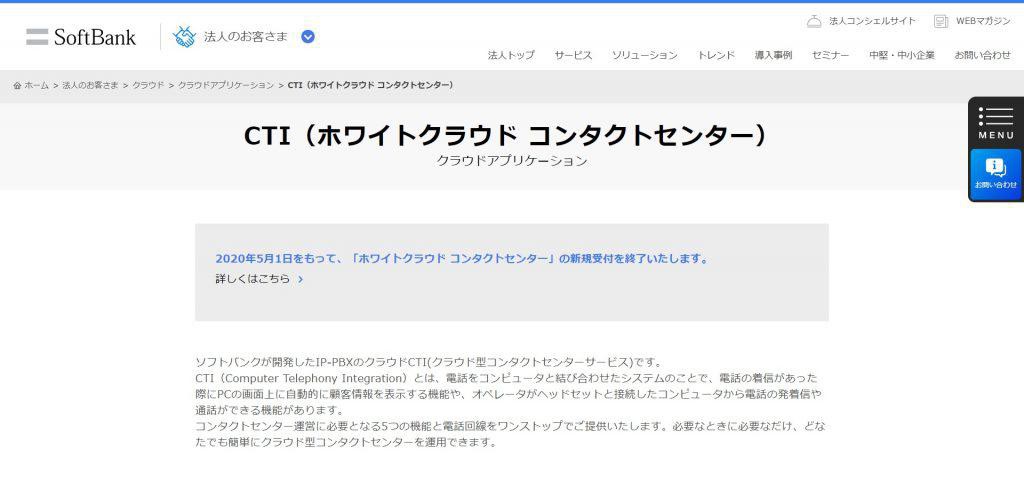Open the サービス menu item
Screen dimensions: 1024x482
[x=573, y=56]
